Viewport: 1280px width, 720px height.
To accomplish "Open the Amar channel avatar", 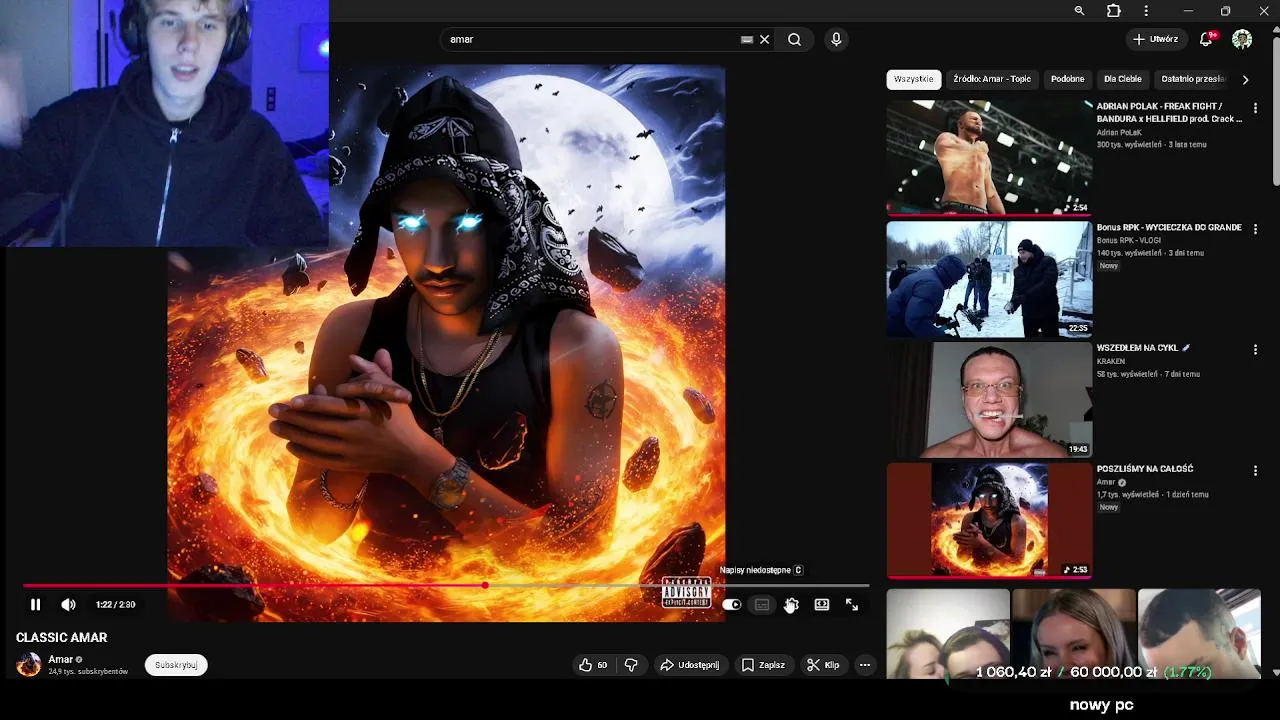I will 29,665.
